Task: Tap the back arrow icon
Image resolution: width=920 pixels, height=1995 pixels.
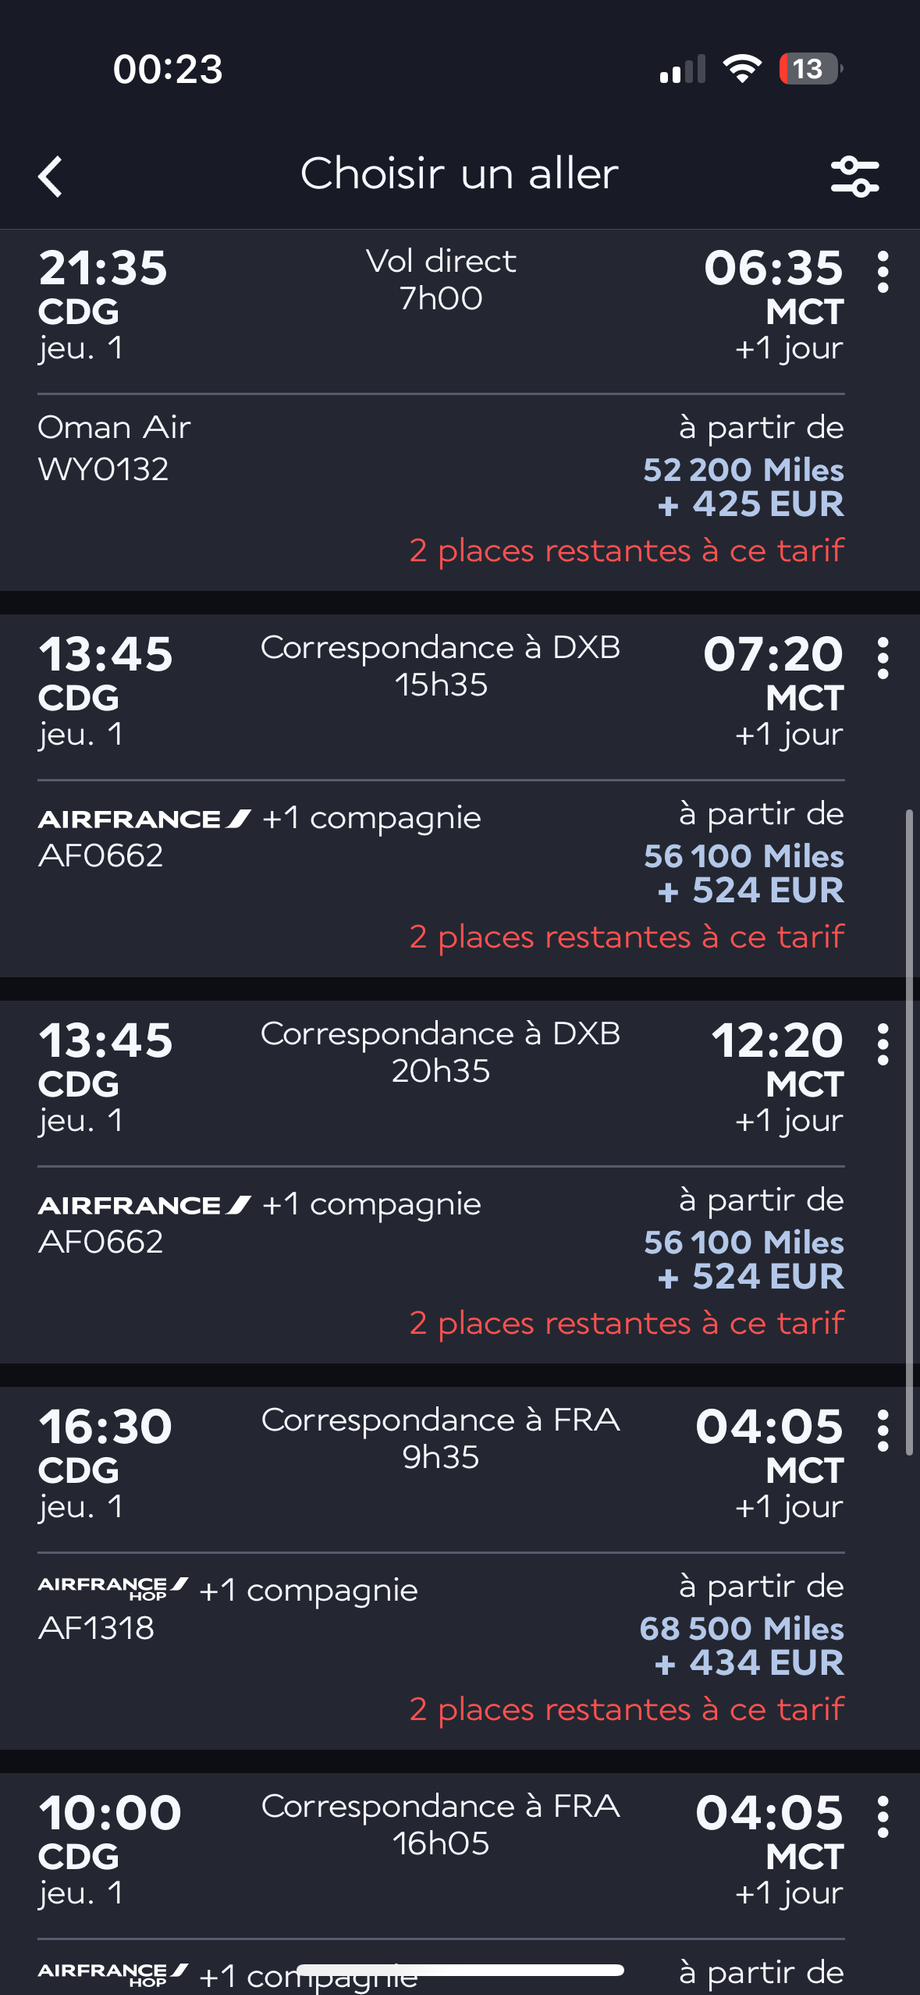Action: point(51,177)
